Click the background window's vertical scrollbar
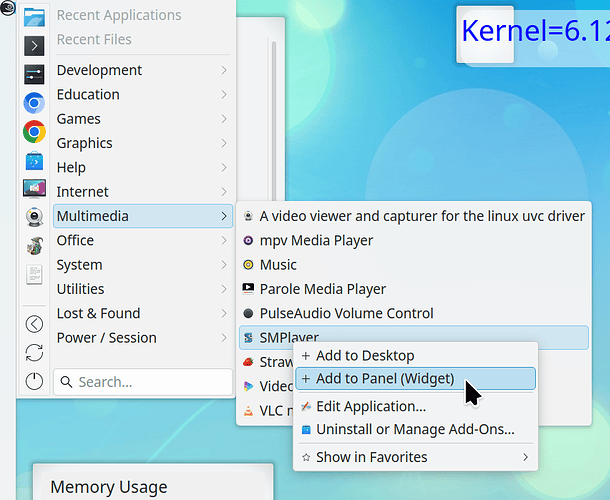 click(x=274, y=121)
